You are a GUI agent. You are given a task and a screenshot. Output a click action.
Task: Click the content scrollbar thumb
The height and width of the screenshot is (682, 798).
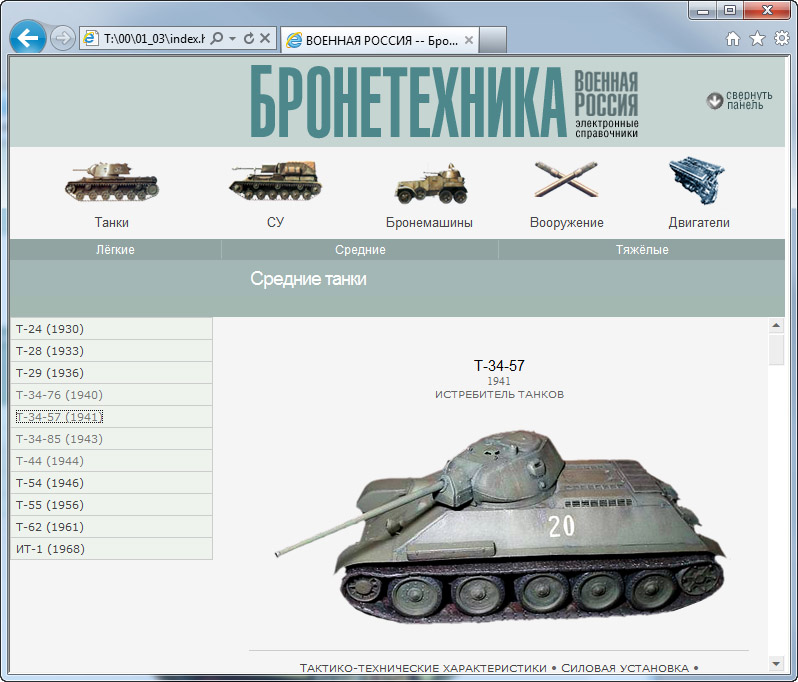776,350
